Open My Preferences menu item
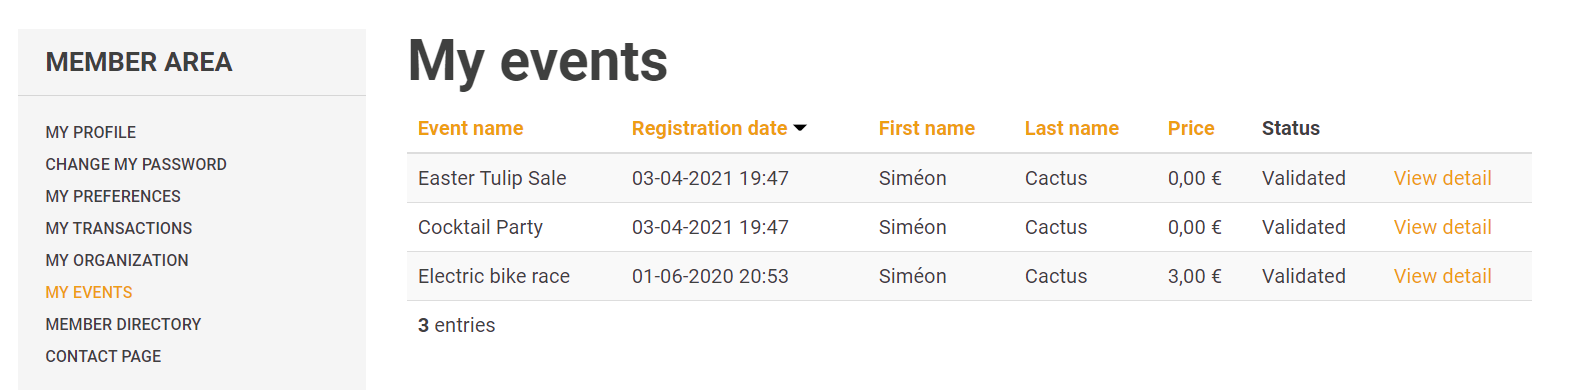The image size is (1594, 390). coord(113,196)
